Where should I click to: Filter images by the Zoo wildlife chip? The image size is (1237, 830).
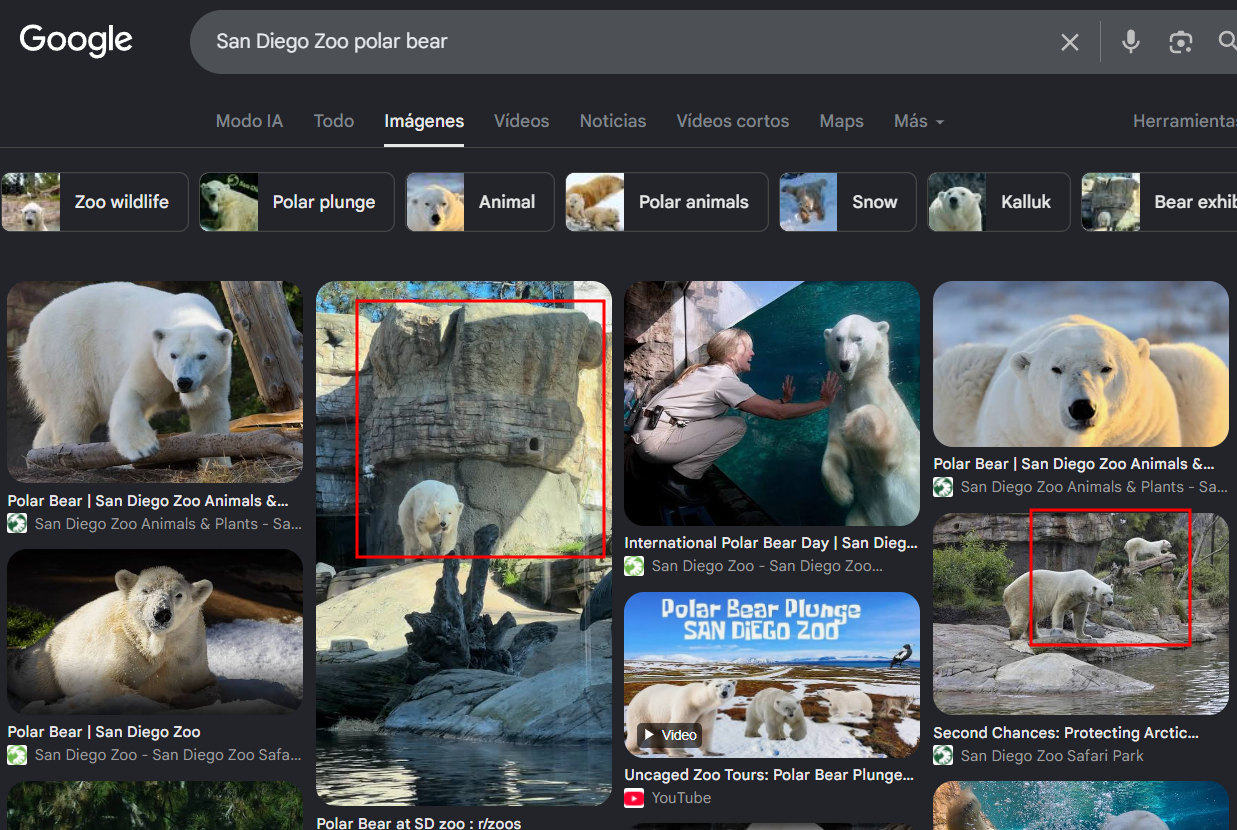[x=95, y=202]
